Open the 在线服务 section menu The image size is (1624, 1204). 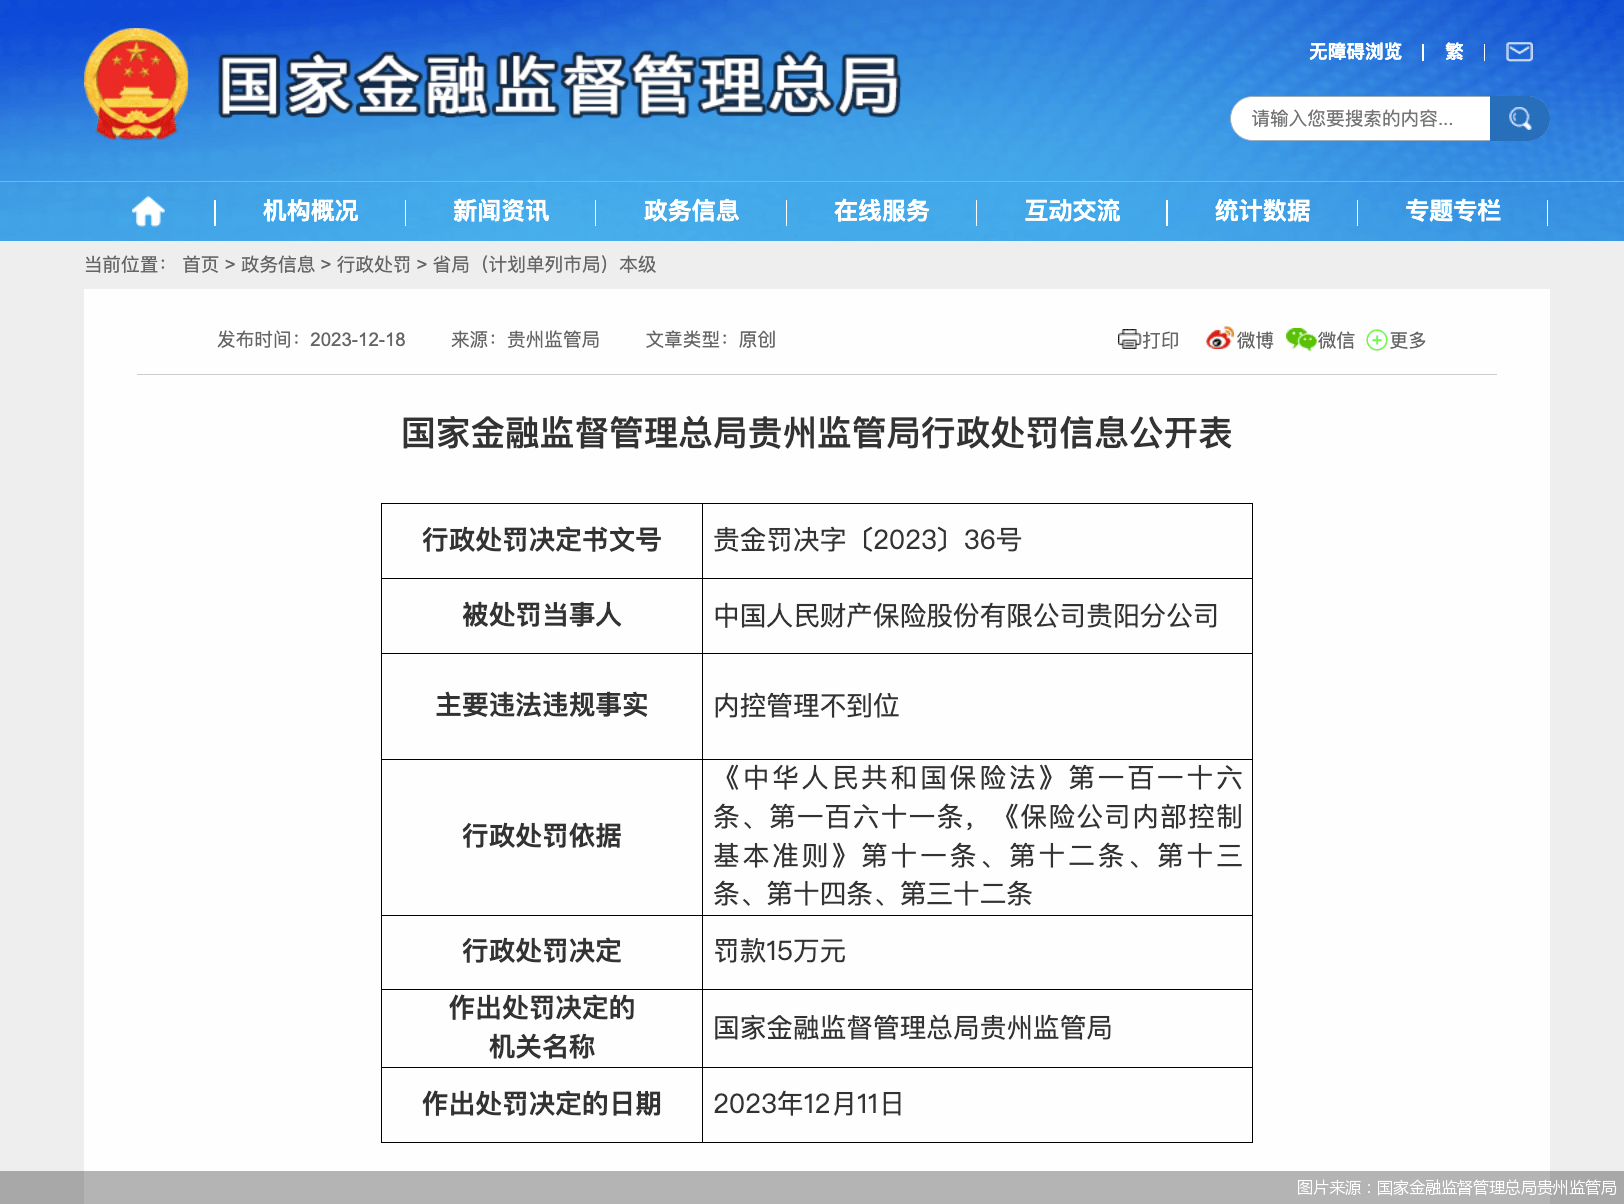point(880,211)
